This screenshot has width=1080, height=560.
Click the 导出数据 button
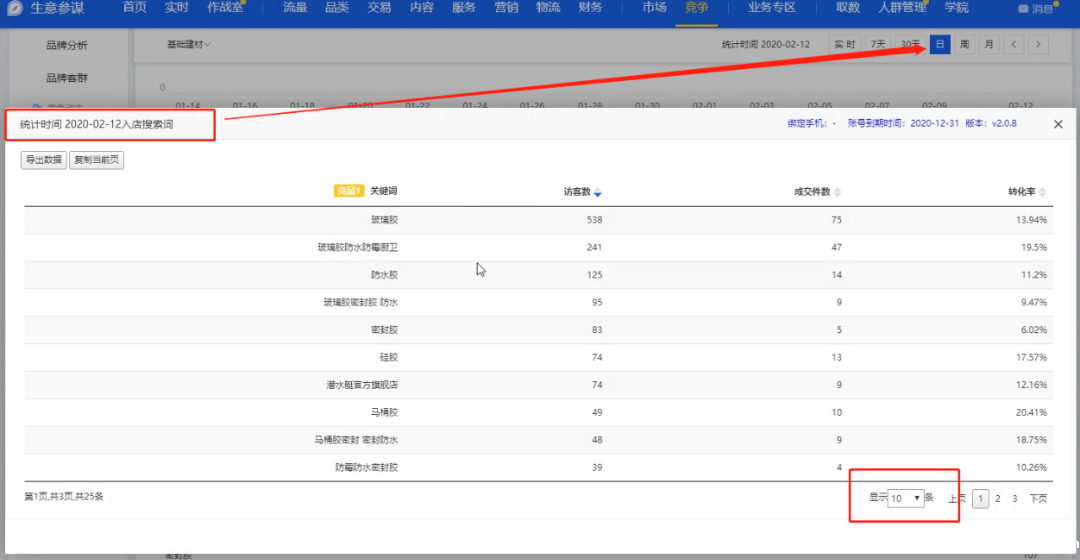43,160
